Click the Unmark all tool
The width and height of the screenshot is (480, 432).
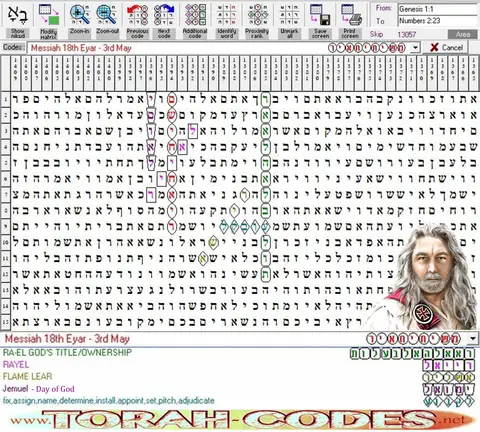click(289, 21)
